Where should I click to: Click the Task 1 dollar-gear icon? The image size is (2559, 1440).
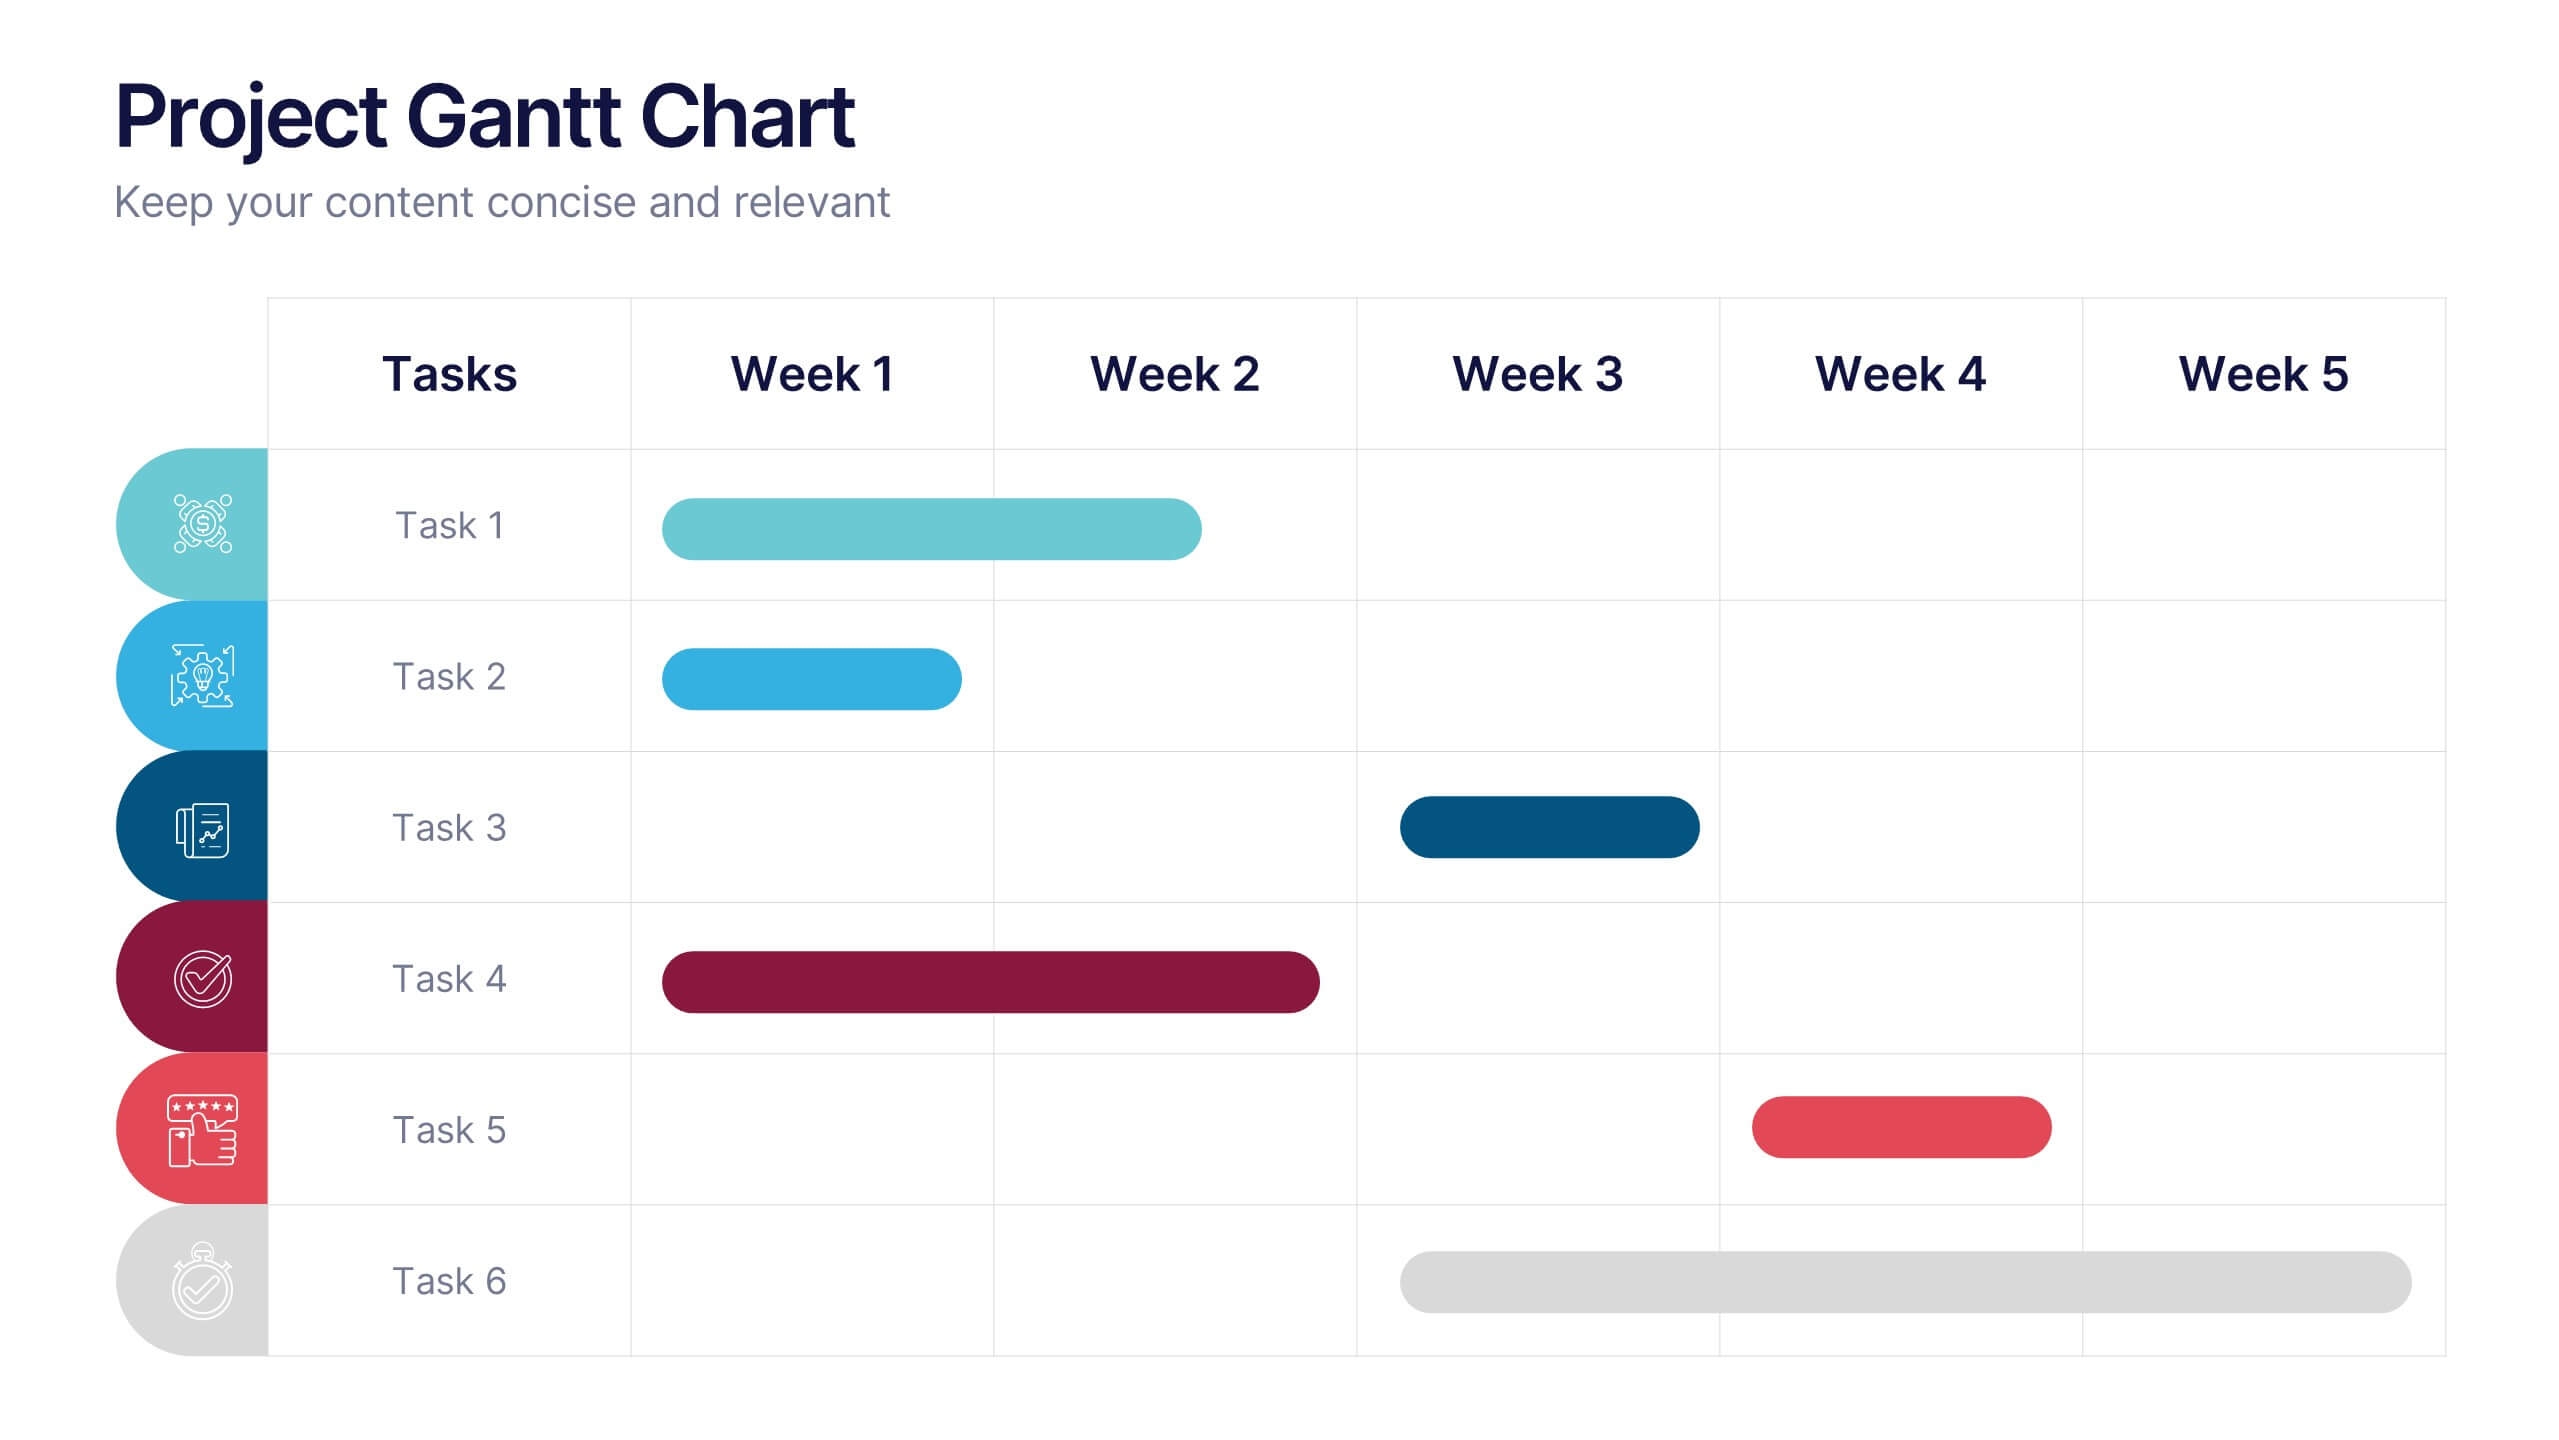pos(203,524)
